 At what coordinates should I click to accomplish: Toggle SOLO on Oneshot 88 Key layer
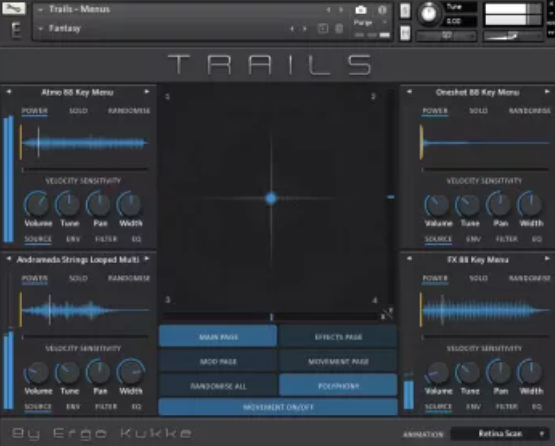tap(478, 111)
